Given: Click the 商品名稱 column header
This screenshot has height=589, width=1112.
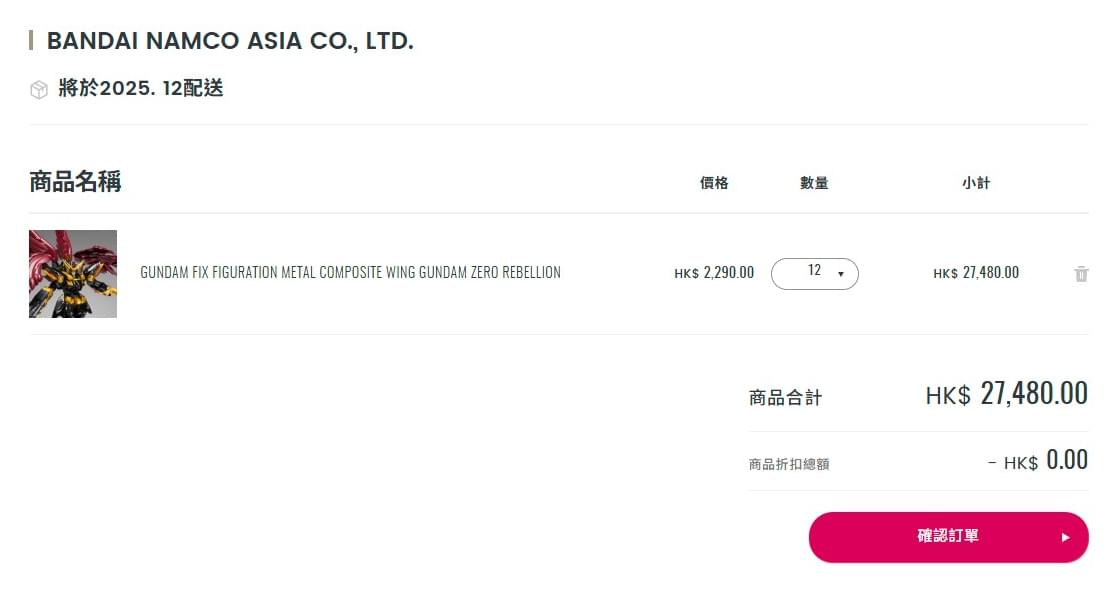Looking at the screenshot, I should [x=75, y=181].
